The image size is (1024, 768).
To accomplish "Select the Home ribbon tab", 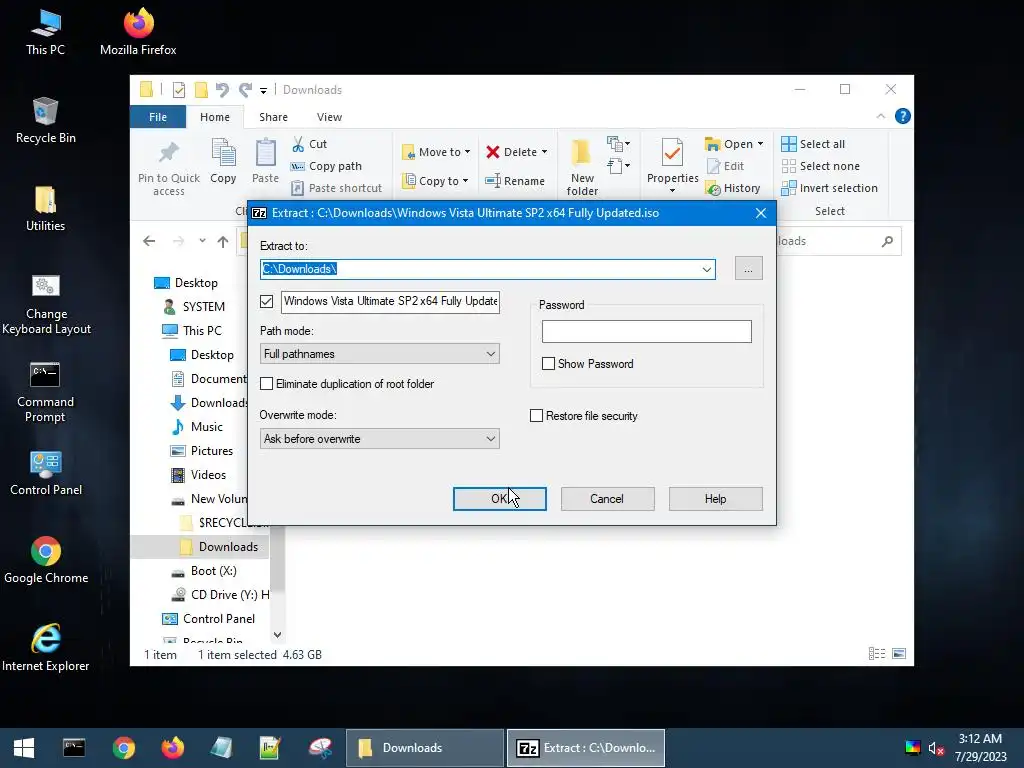I will (x=215, y=117).
